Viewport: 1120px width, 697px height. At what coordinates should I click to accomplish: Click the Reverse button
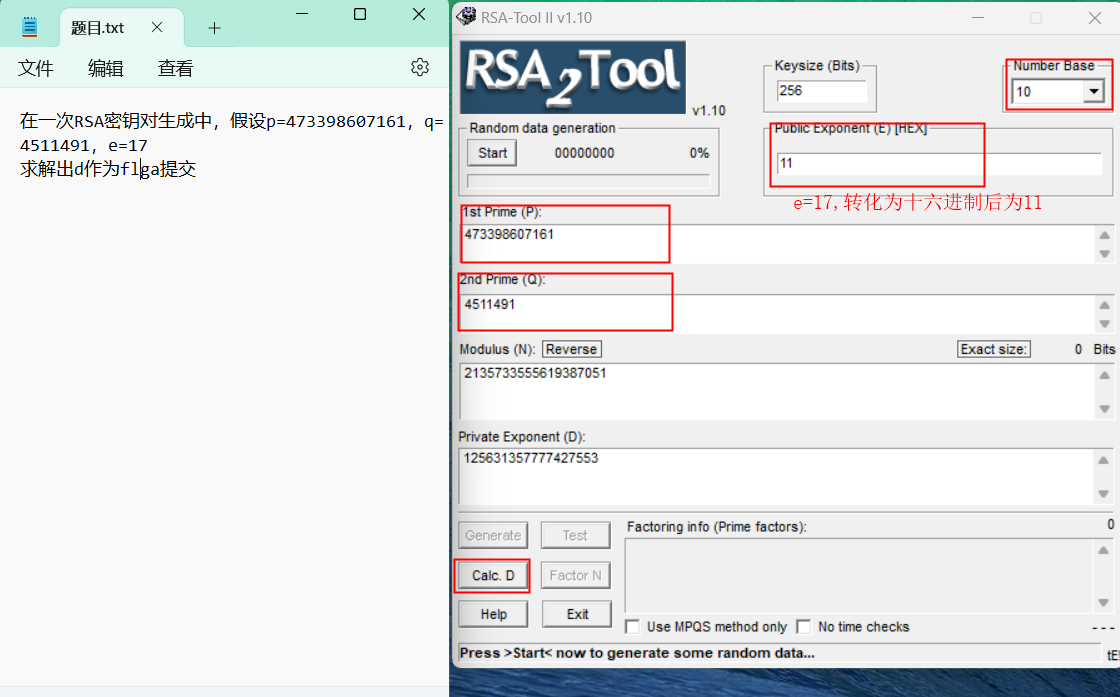pyautogui.click(x=571, y=349)
